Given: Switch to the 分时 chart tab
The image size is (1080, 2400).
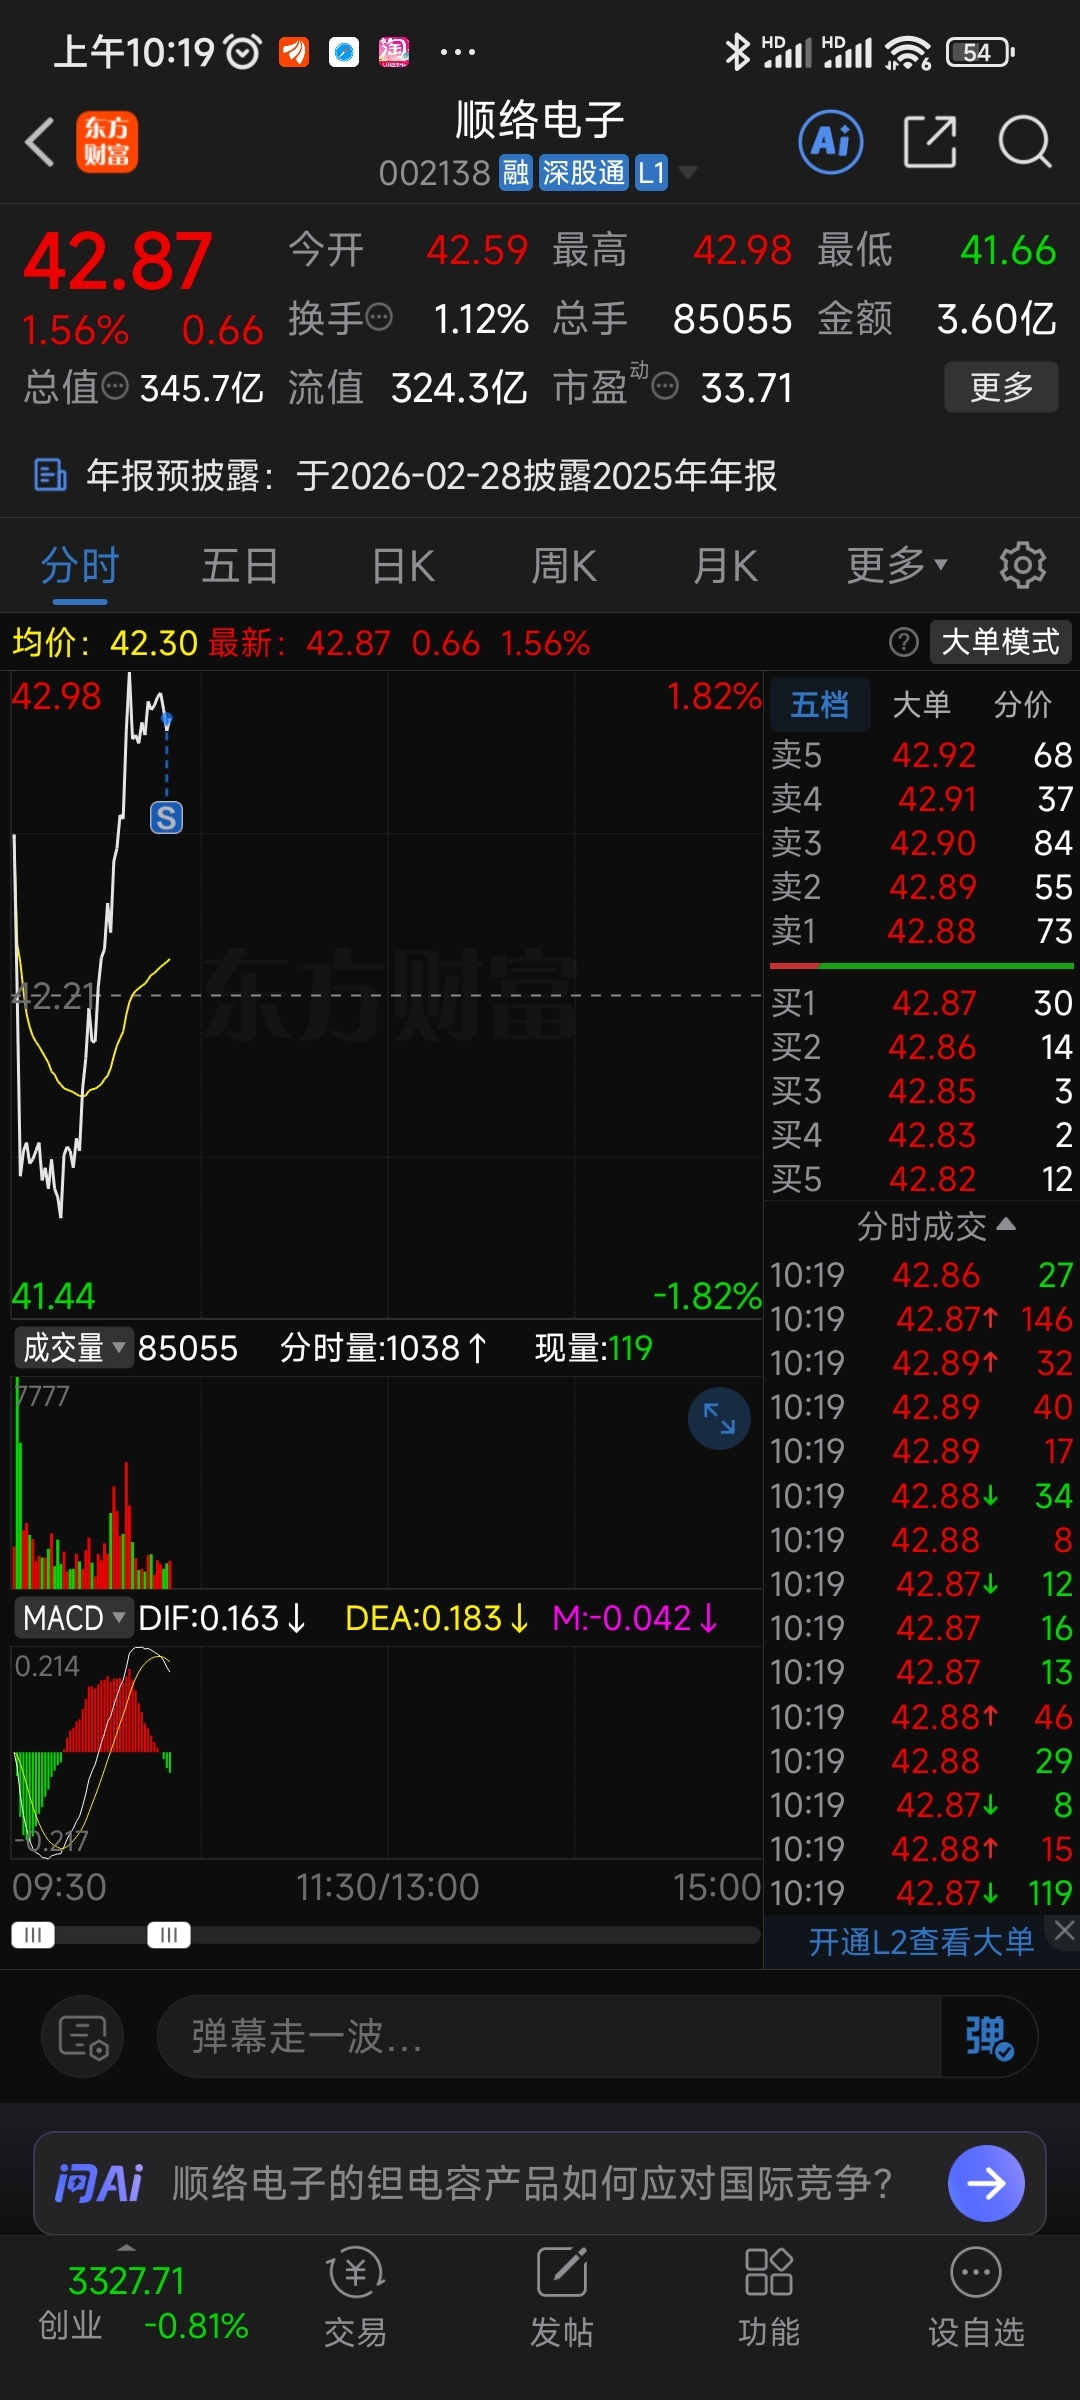Looking at the screenshot, I should (x=80, y=566).
